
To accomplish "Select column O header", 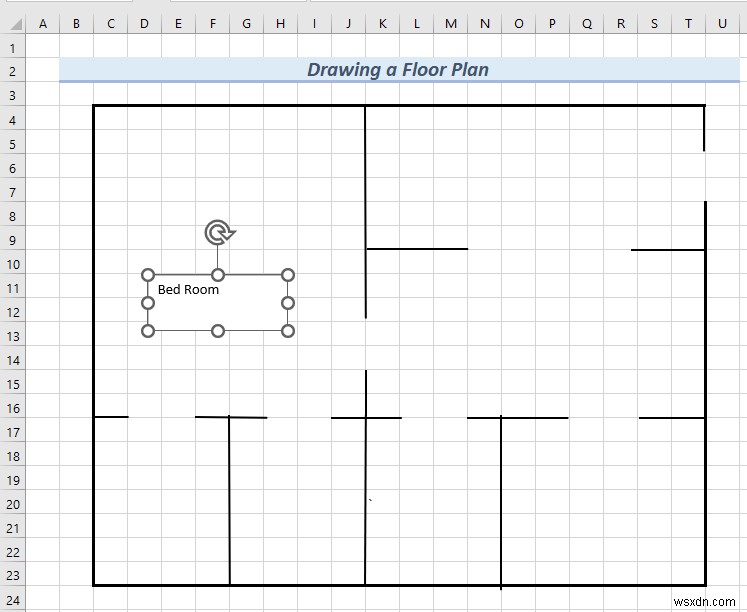I will 518,24.
